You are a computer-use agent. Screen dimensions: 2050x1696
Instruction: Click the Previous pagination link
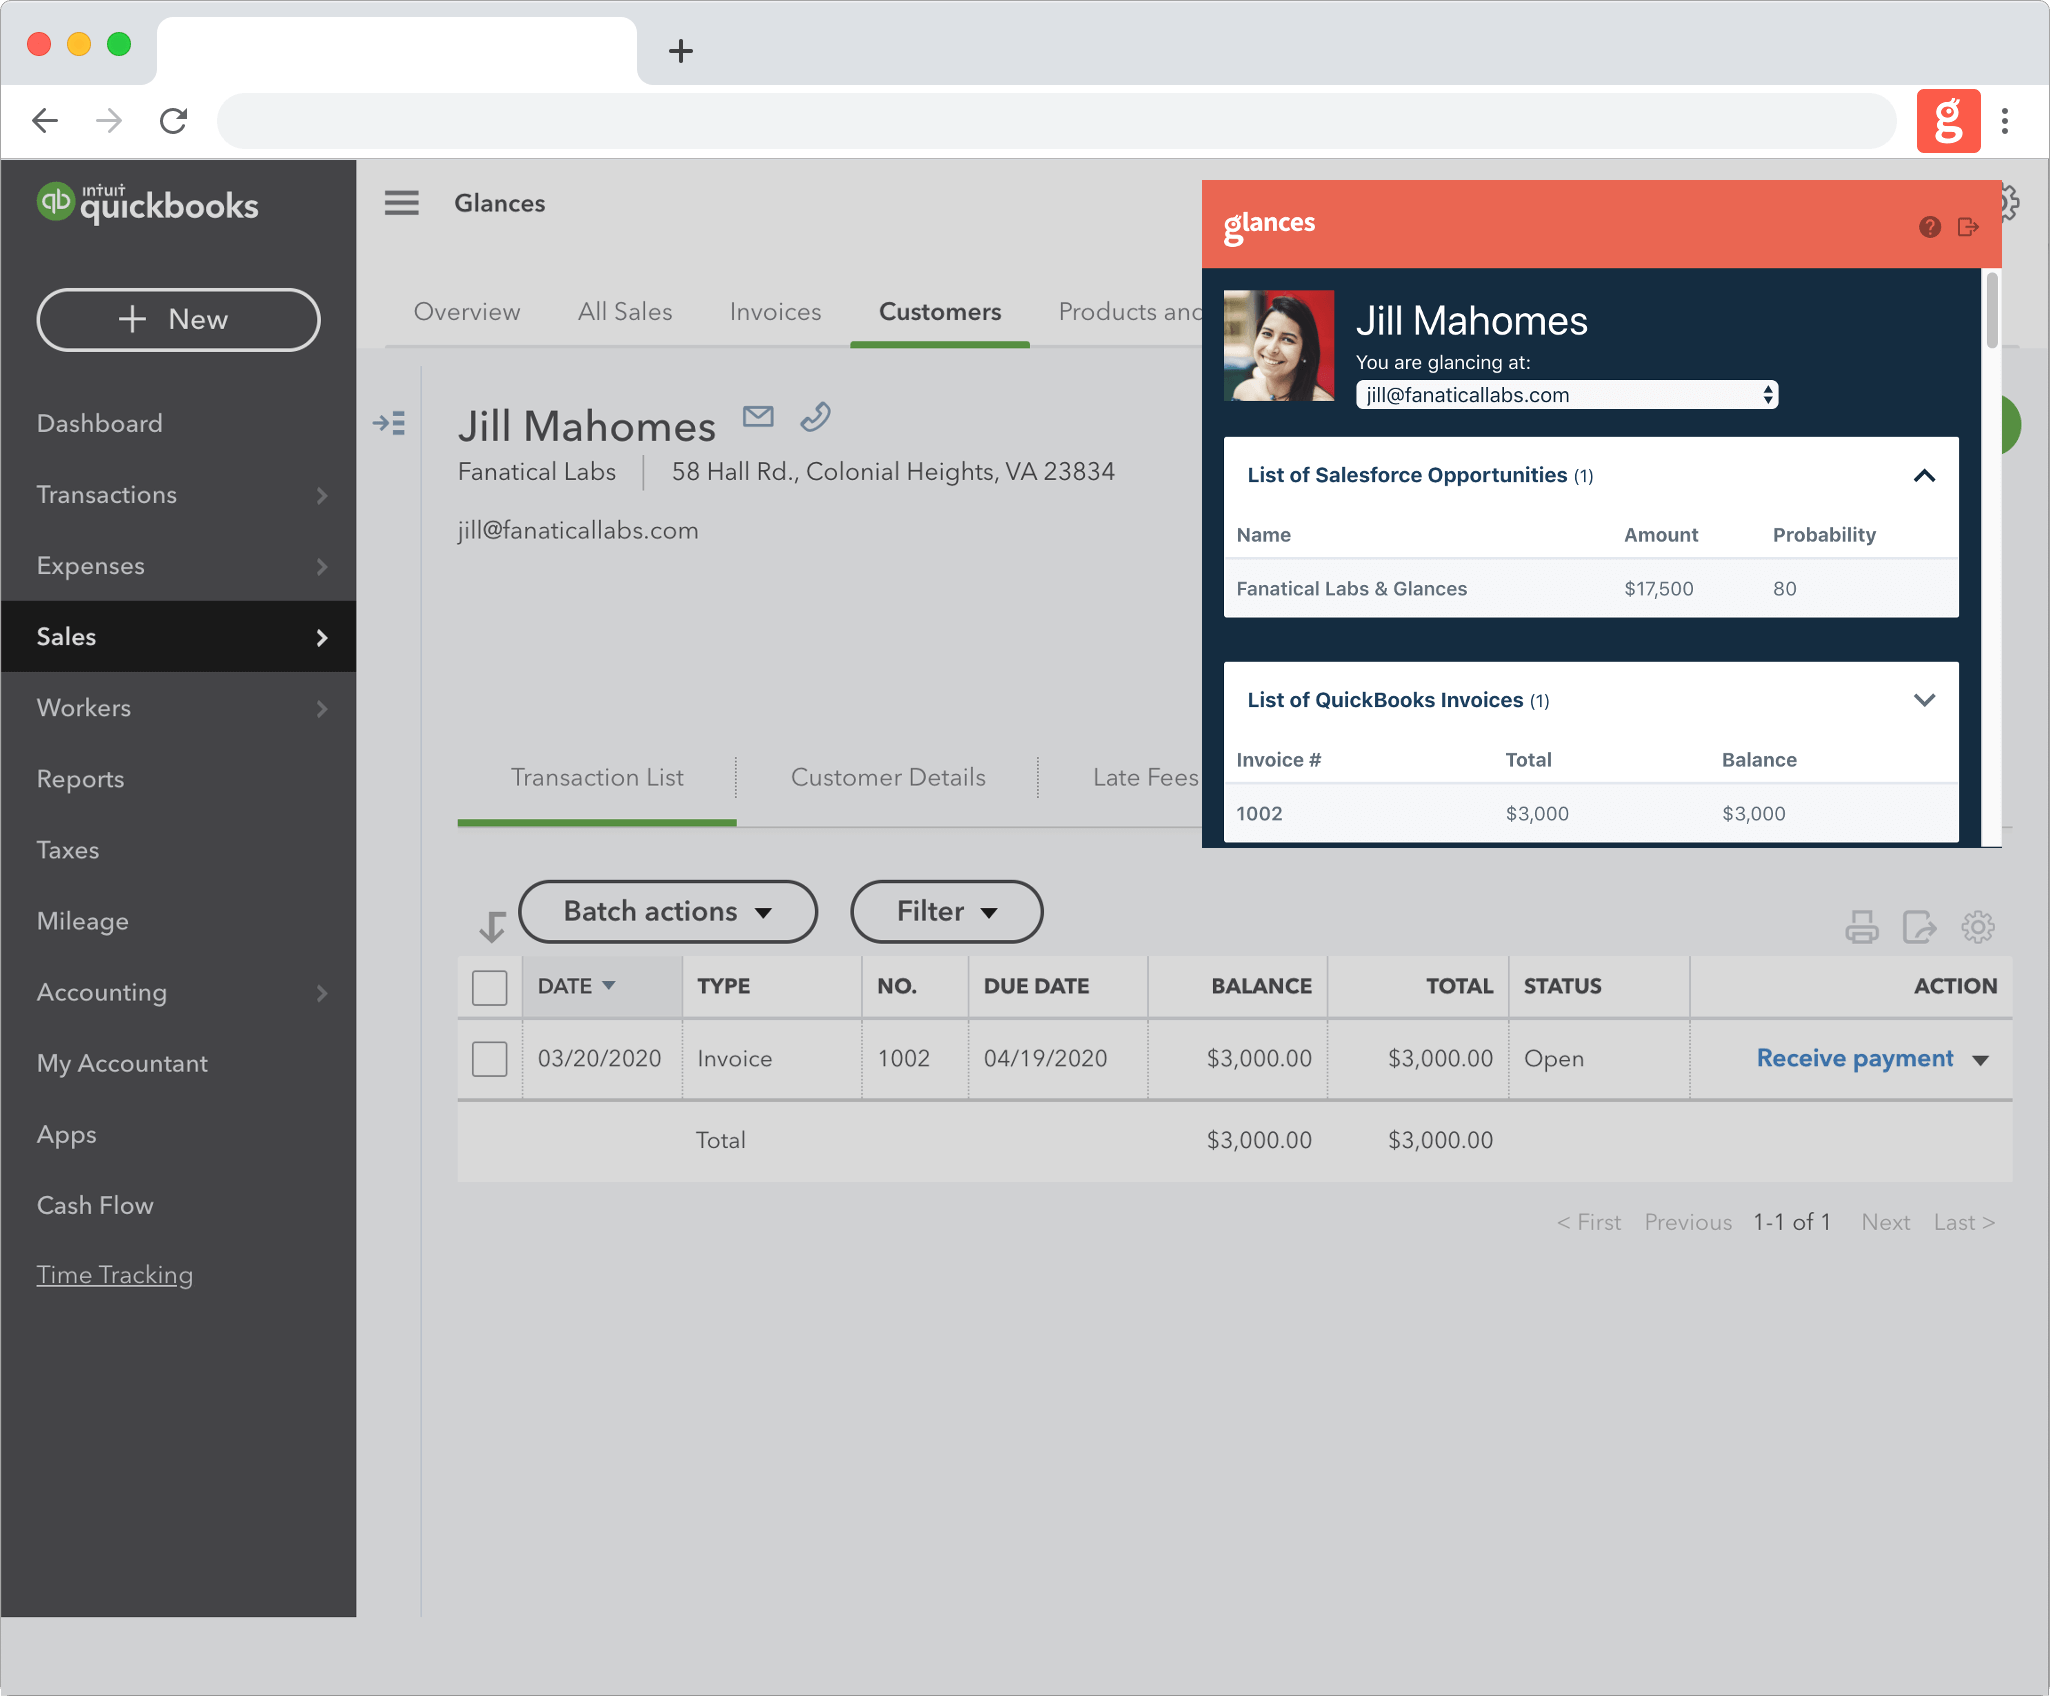click(1688, 1222)
